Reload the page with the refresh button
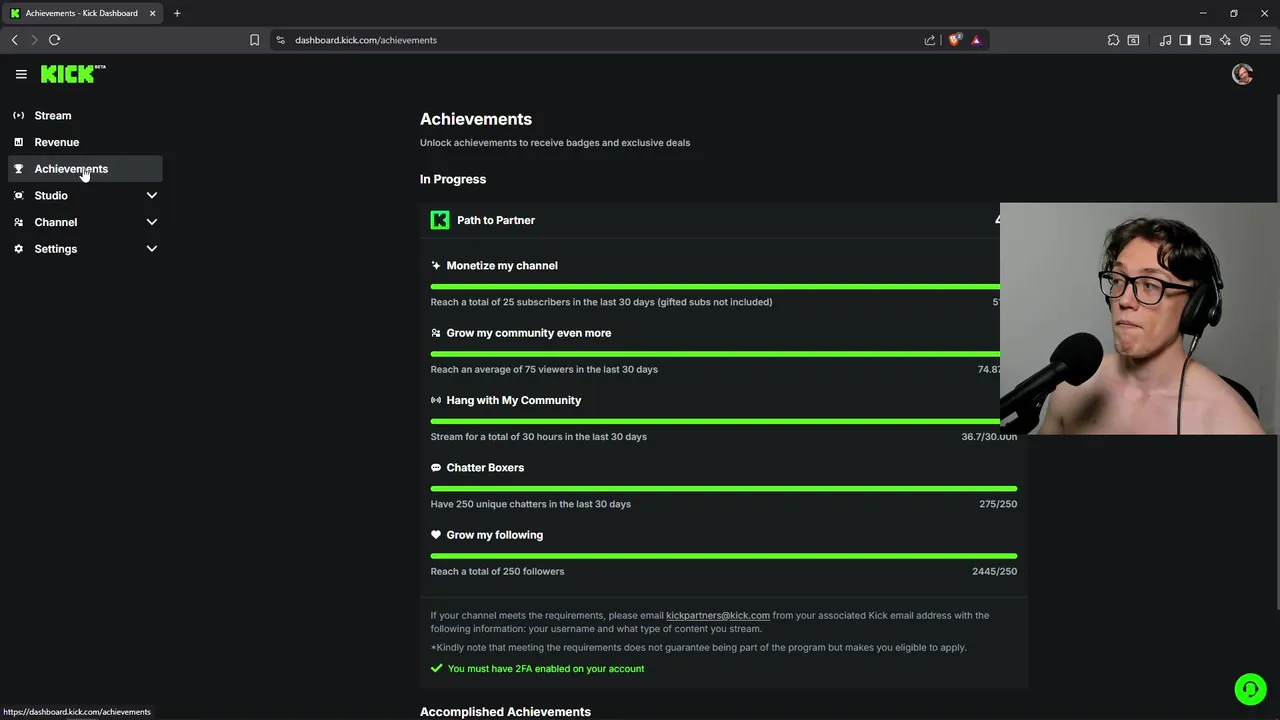The image size is (1280, 720). [54, 40]
